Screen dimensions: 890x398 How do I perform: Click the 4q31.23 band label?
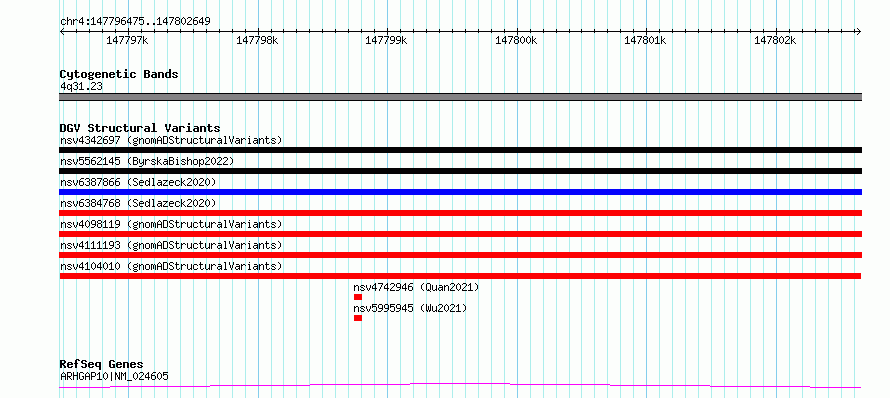point(81,87)
